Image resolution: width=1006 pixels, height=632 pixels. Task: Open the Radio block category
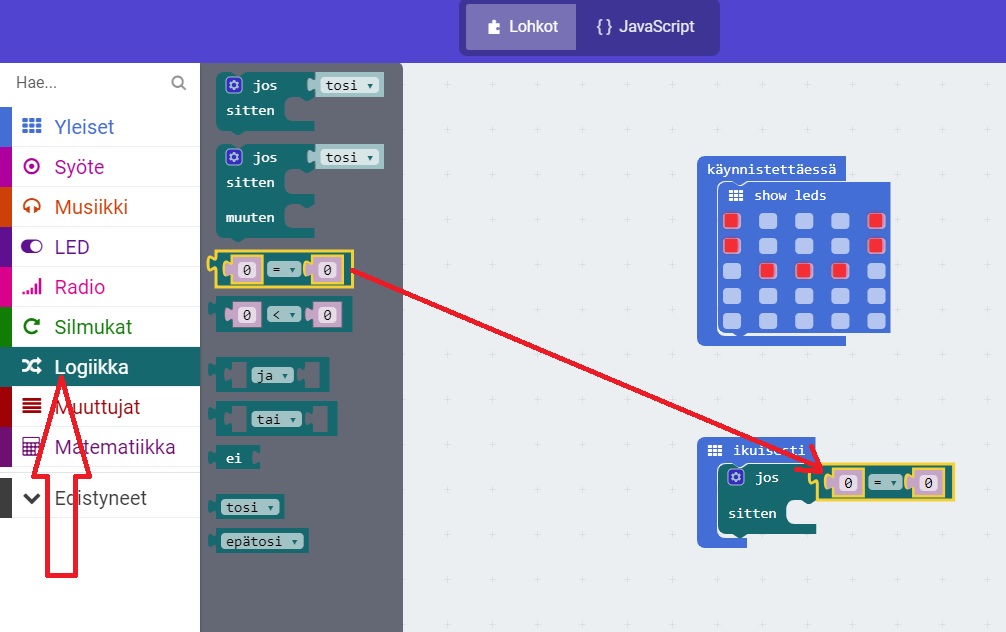[x=79, y=287]
